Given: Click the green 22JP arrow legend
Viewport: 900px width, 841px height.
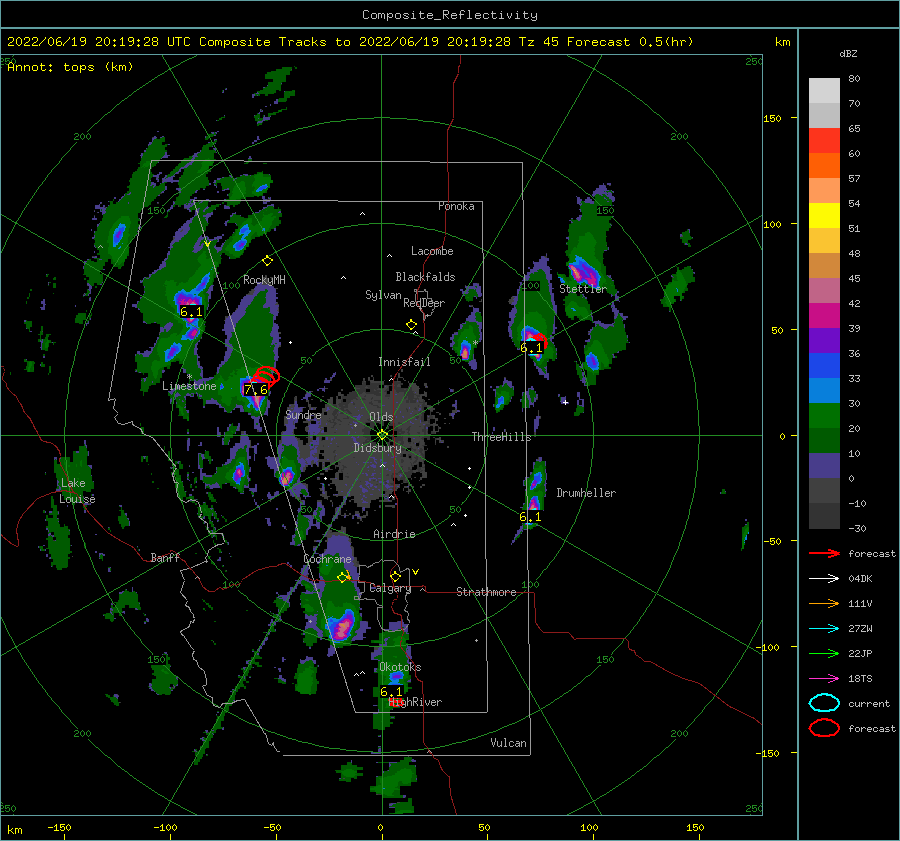Looking at the screenshot, I should coord(824,653).
